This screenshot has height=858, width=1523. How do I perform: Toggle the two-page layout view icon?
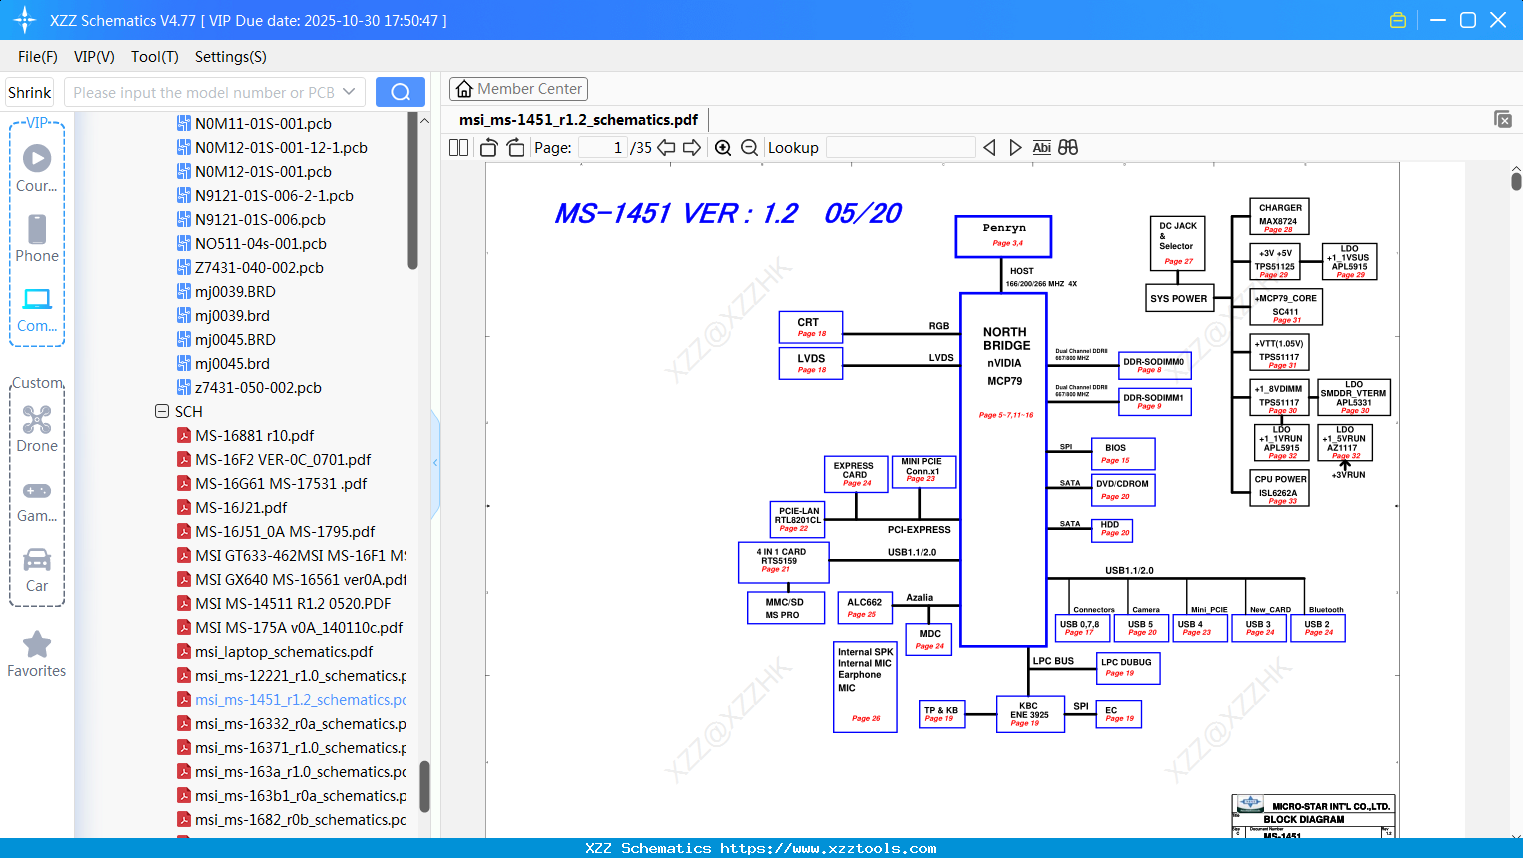[458, 148]
